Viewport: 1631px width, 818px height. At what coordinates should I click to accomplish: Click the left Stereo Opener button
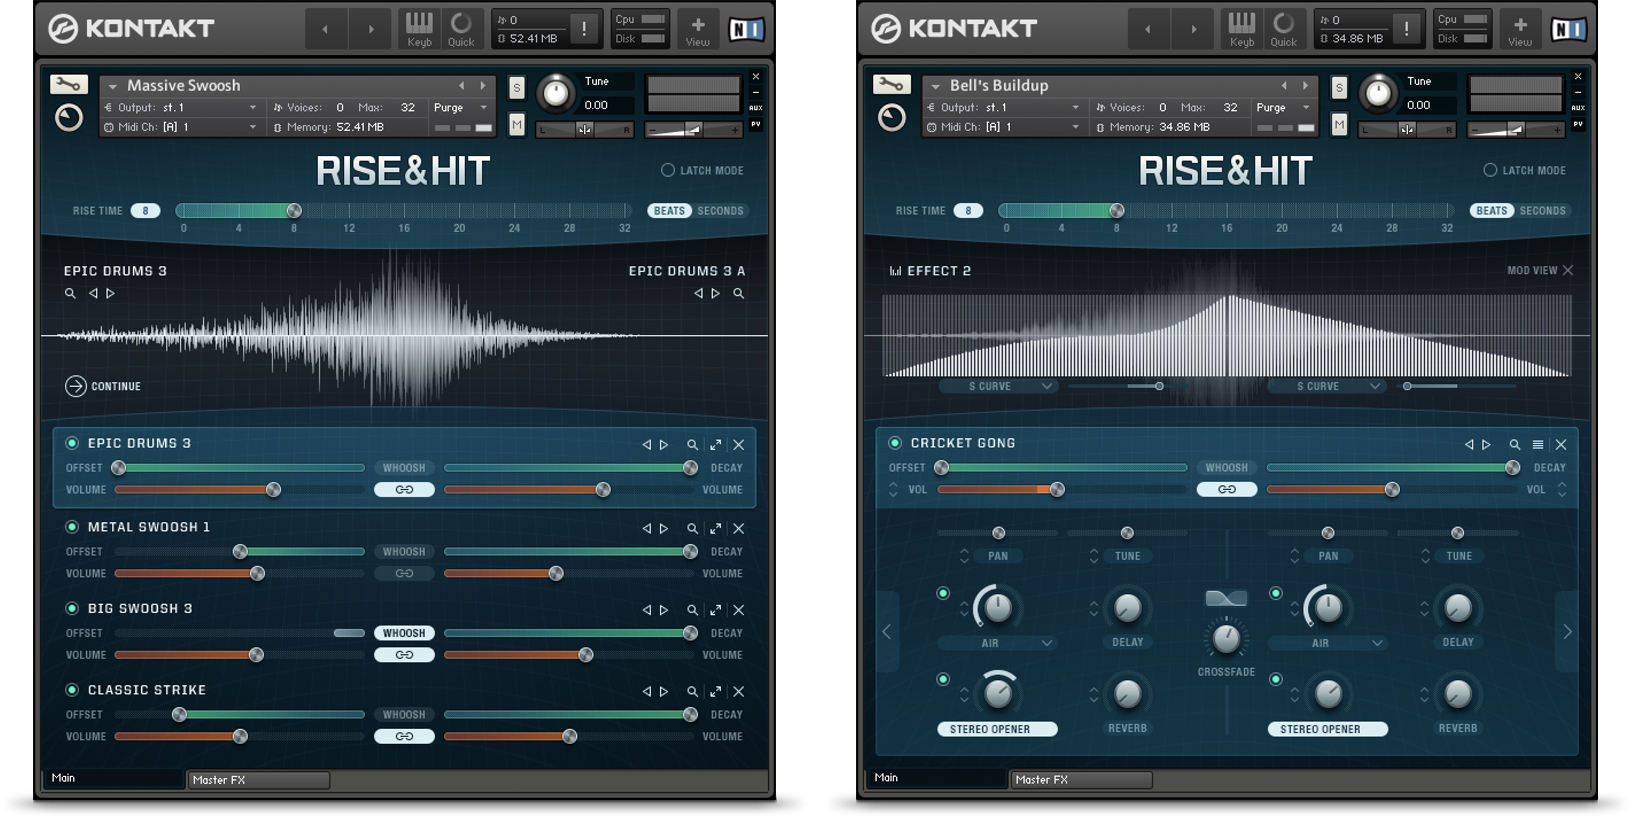997,729
